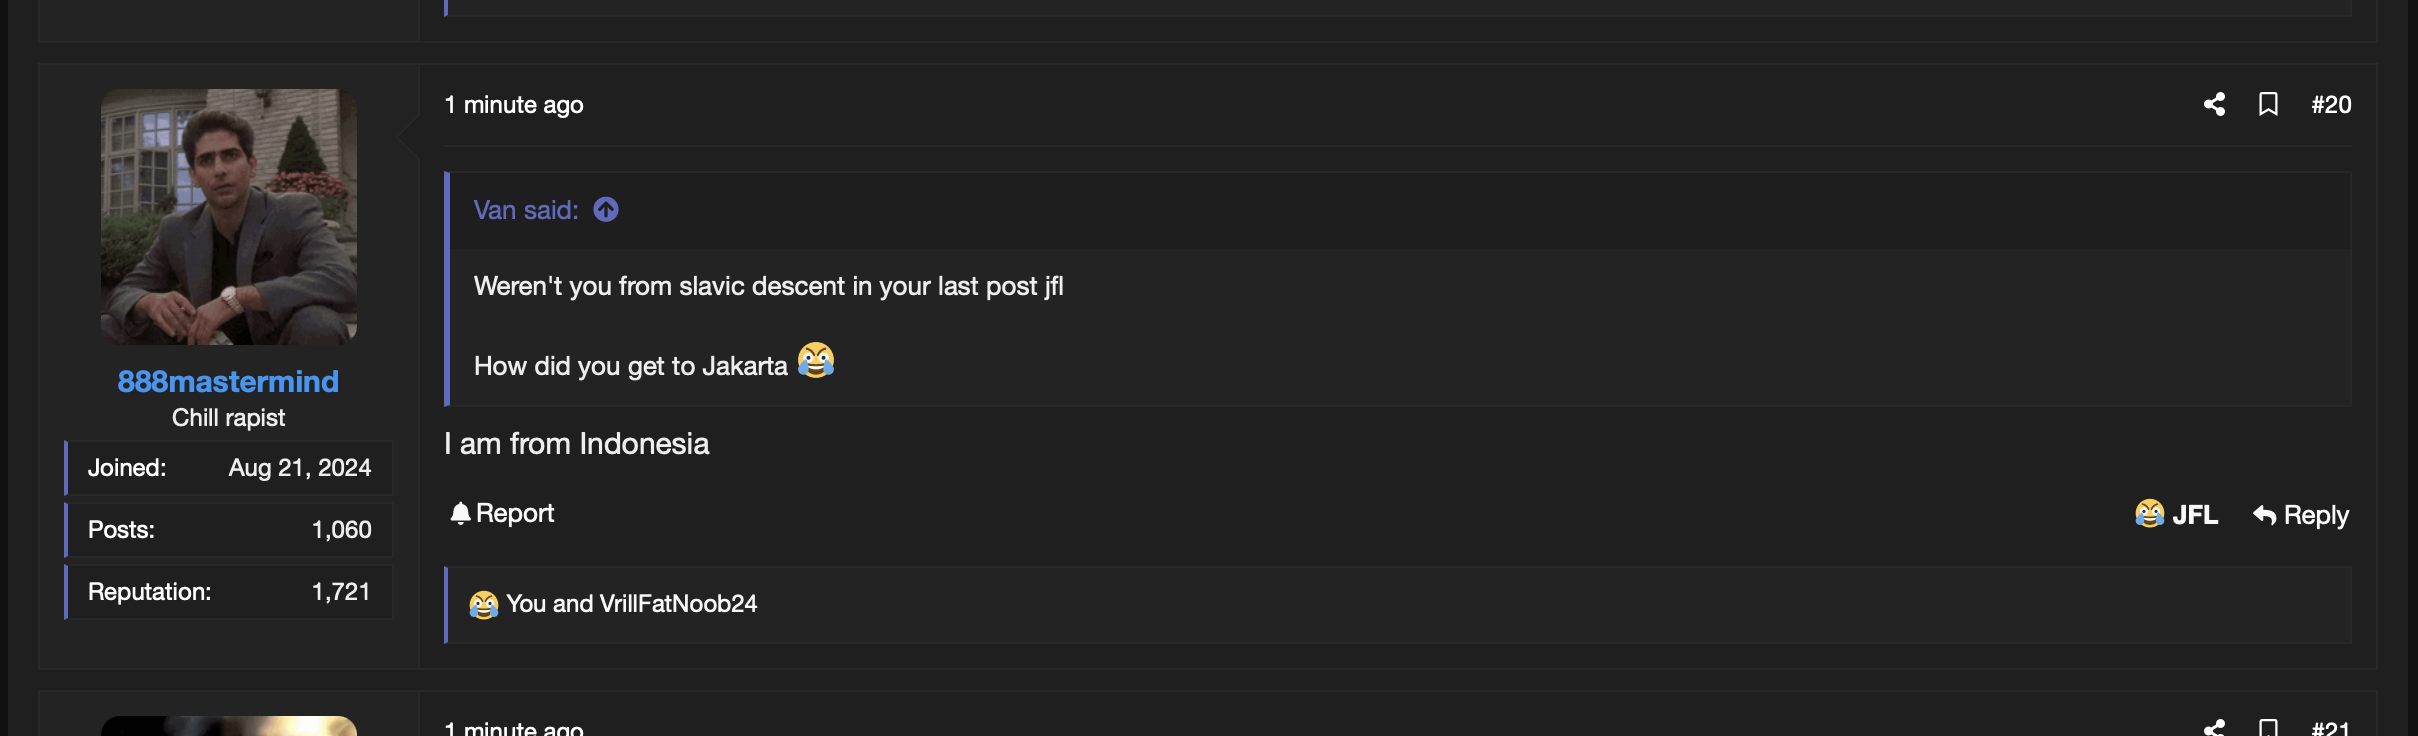The image size is (2418, 736).
Task: Click the bell icon next to Report
Action: pos(461,513)
